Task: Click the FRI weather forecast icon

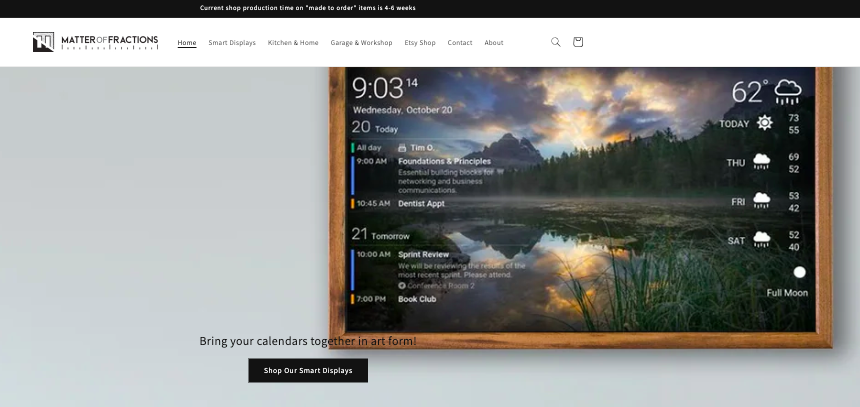Action: tap(762, 201)
